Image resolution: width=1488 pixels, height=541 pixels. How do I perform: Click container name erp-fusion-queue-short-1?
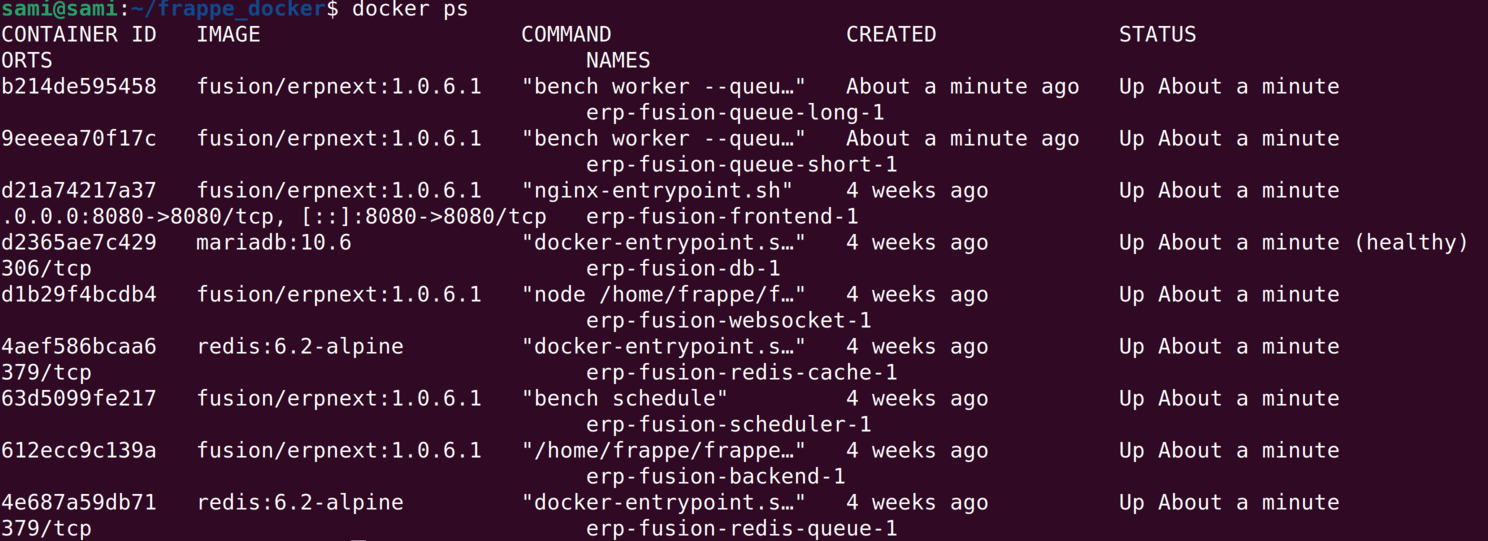[742, 165]
